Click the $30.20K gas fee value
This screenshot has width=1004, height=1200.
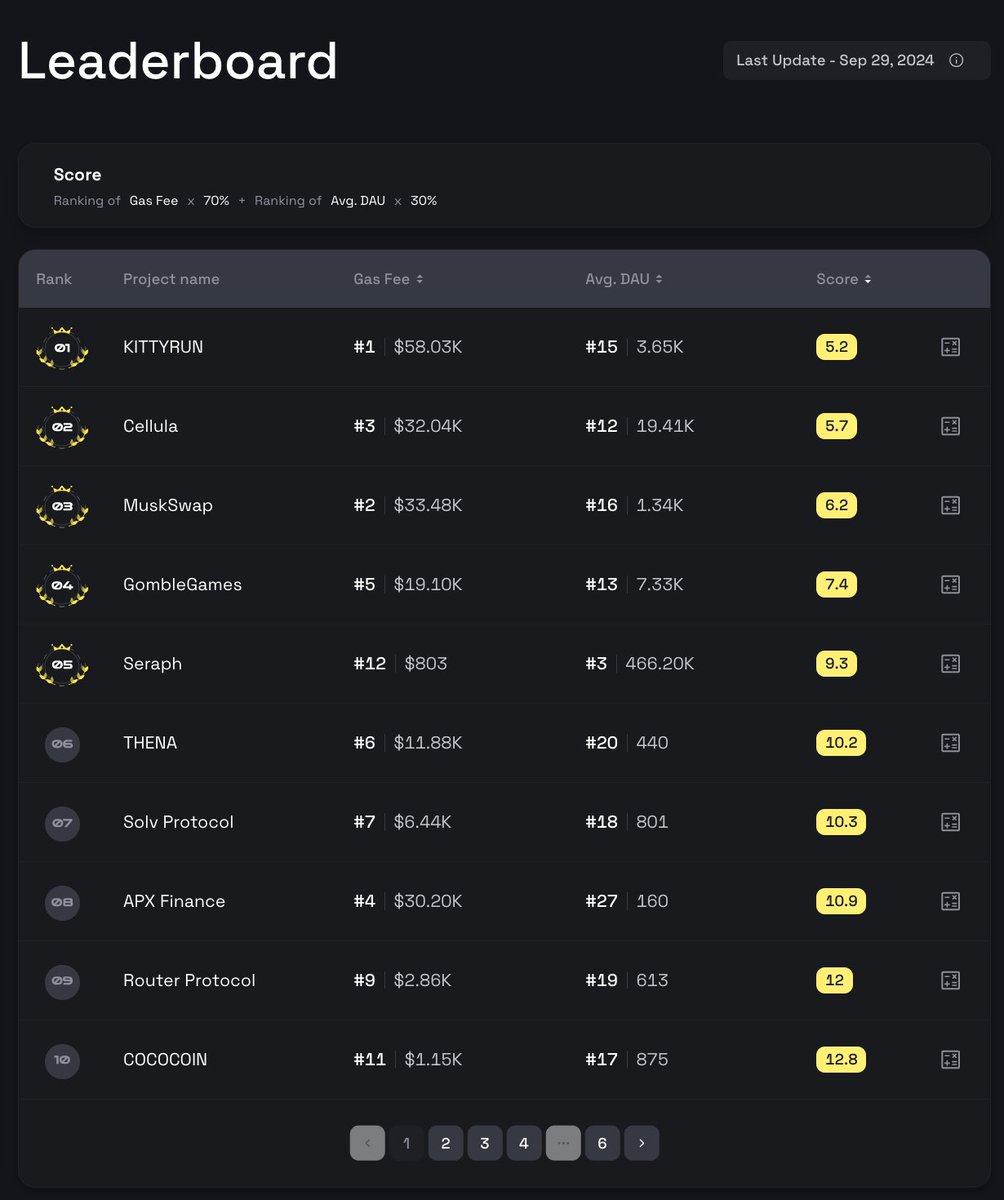tap(428, 901)
